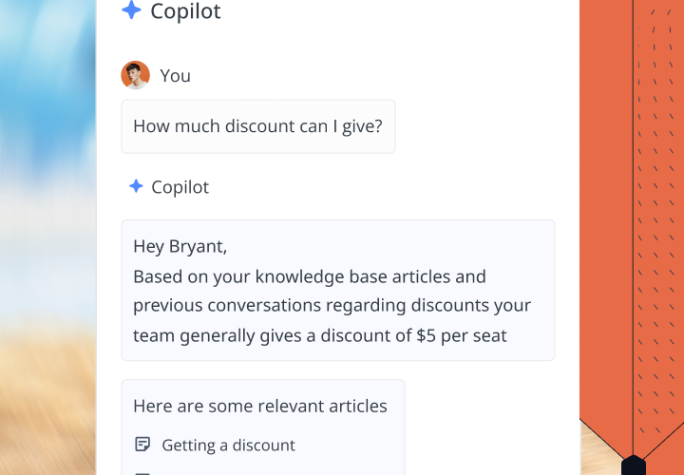Click the You sender label
The height and width of the screenshot is (475, 684).
click(175, 76)
